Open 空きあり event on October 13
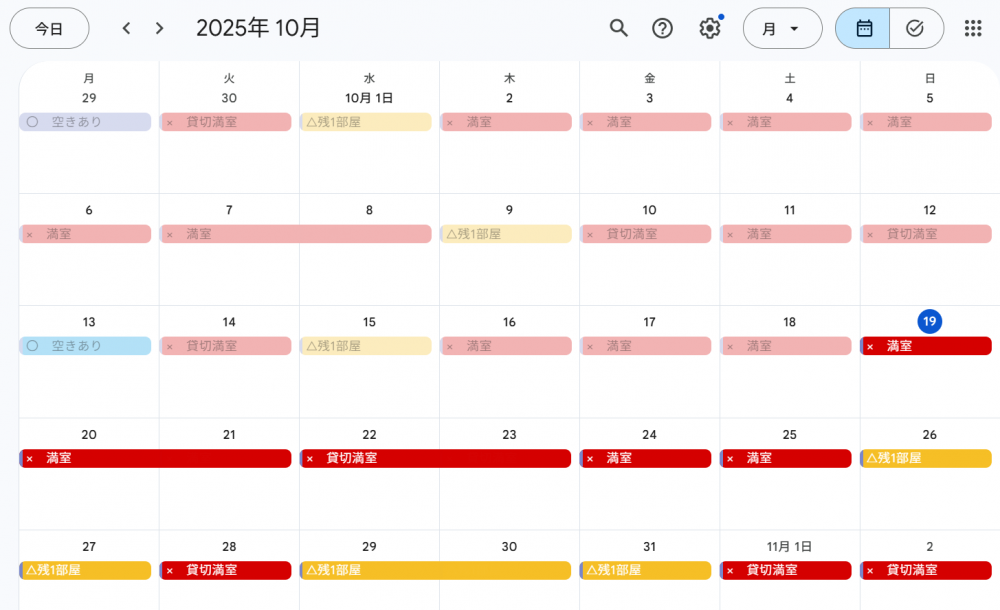Image resolution: width=1000 pixels, height=610 pixels. point(85,346)
